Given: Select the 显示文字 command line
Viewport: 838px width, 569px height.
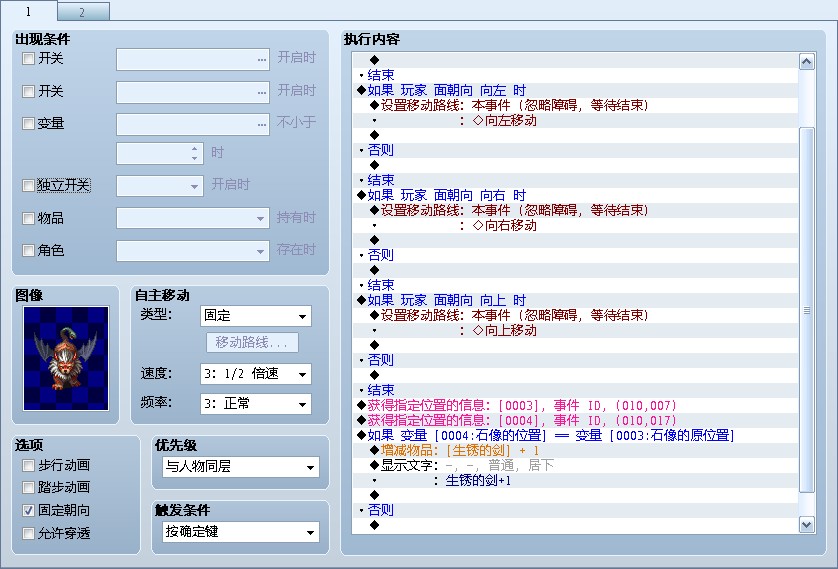Looking at the screenshot, I should [x=575, y=465].
